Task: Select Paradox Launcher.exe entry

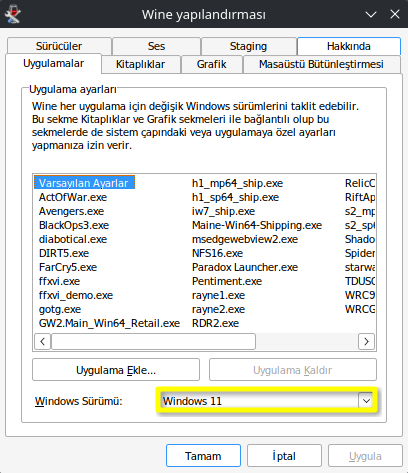Action: tap(245, 267)
